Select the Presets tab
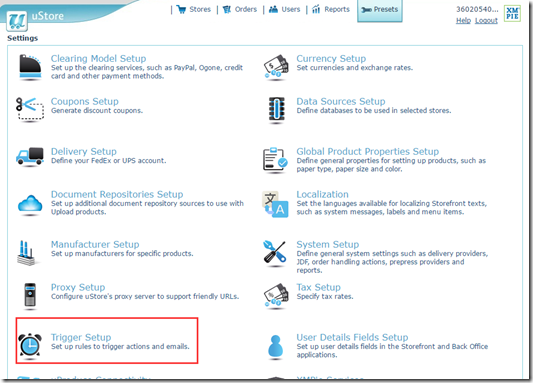533x383 pixels. coord(380,10)
